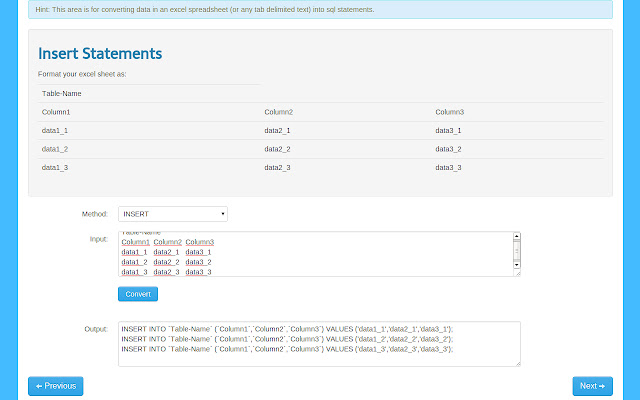Screen dimensions: 640x400
Task: Click the data2_2 cell in example table
Action: (x=277, y=149)
